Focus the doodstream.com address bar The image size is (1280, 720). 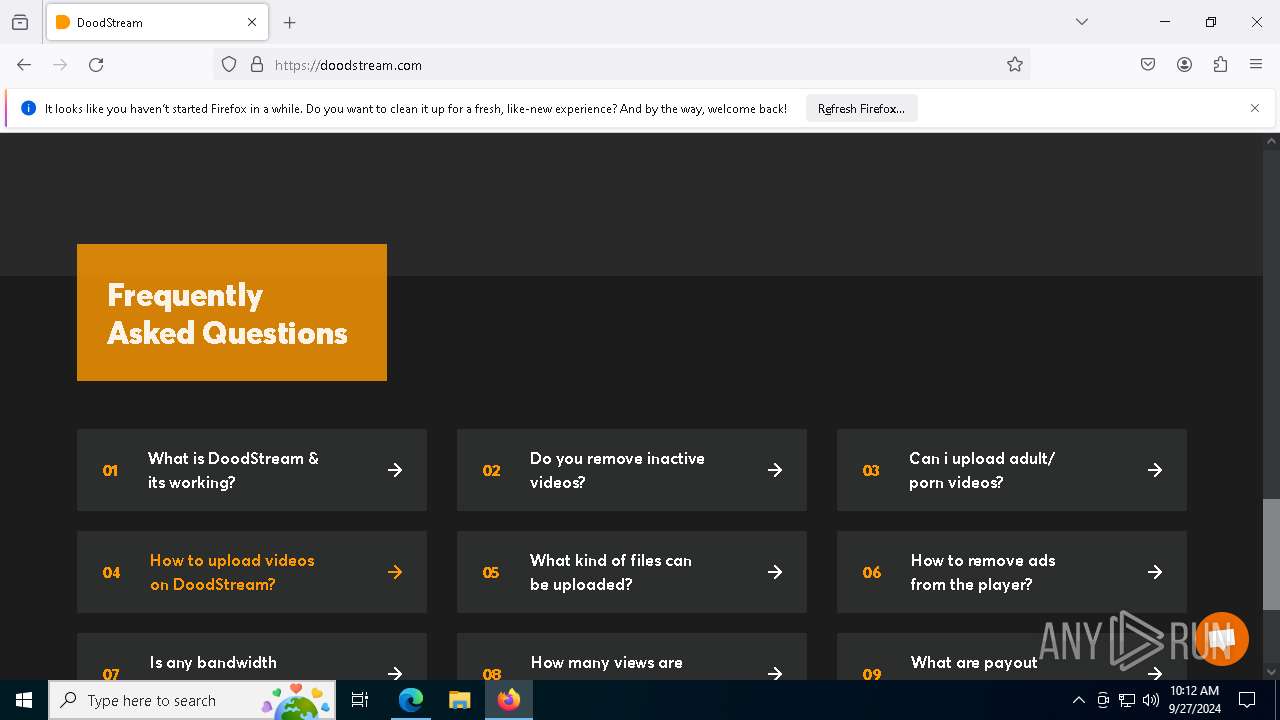620,65
